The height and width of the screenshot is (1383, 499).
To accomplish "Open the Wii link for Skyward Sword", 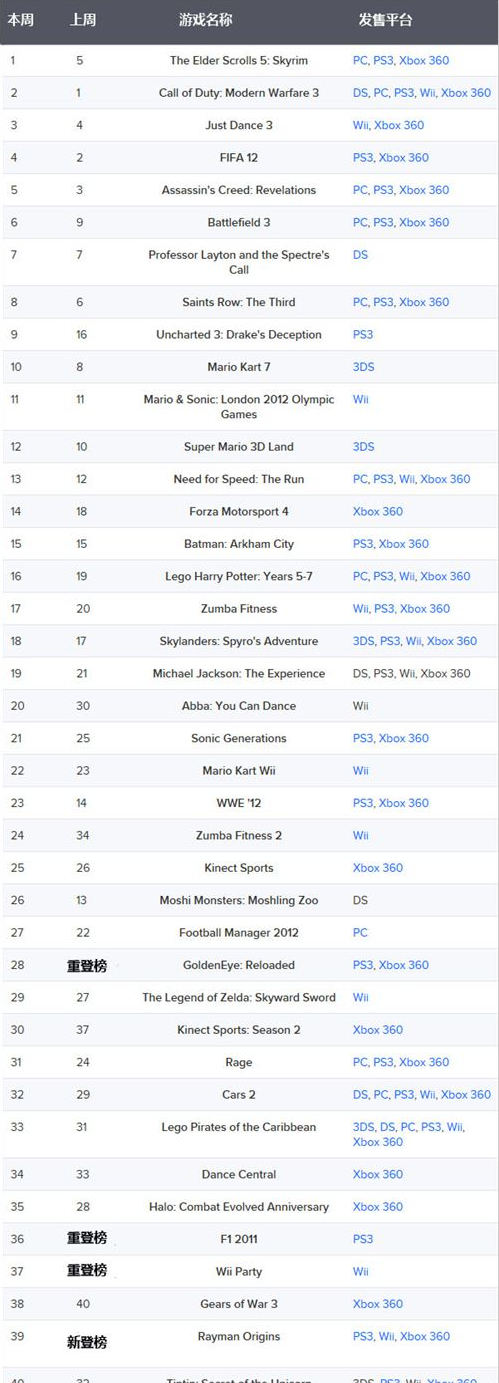I will pyautogui.click(x=361, y=998).
